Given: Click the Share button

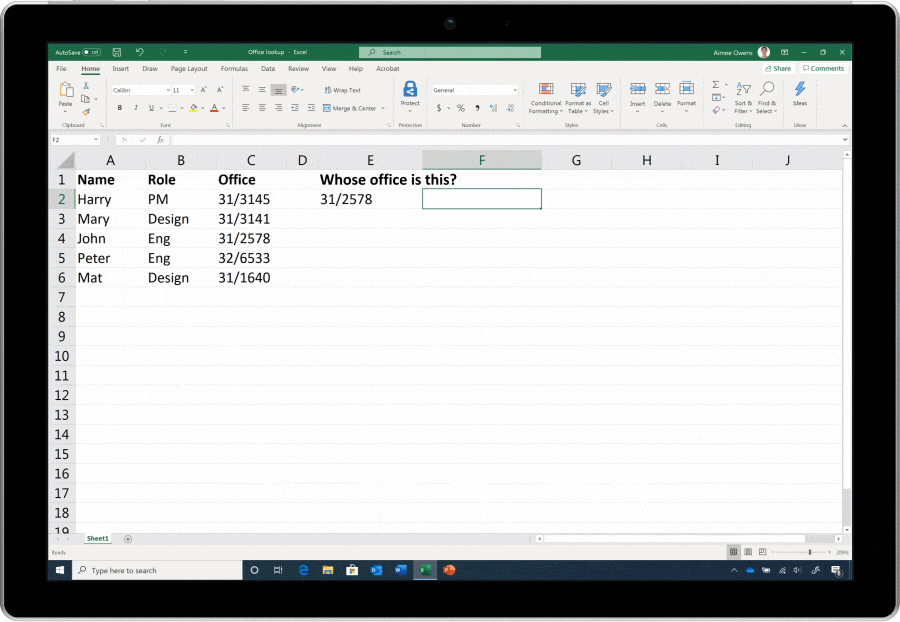Looking at the screenshot, I should [x=779, y=68].
